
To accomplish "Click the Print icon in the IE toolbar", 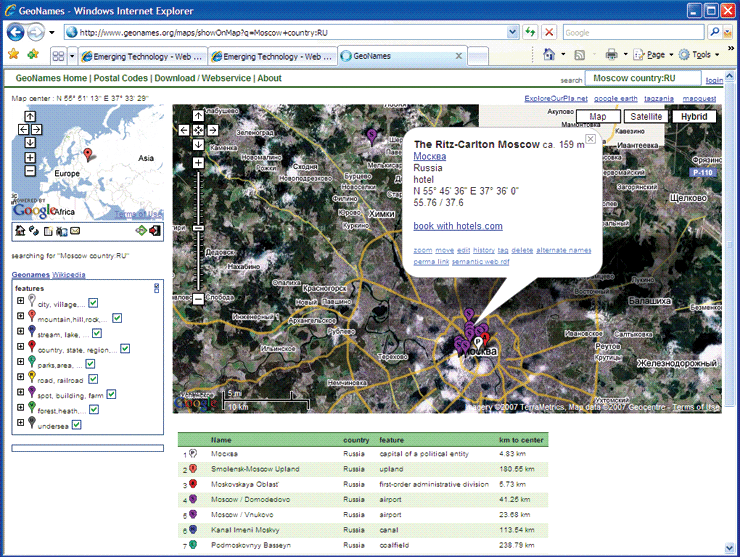I will 611,55.
